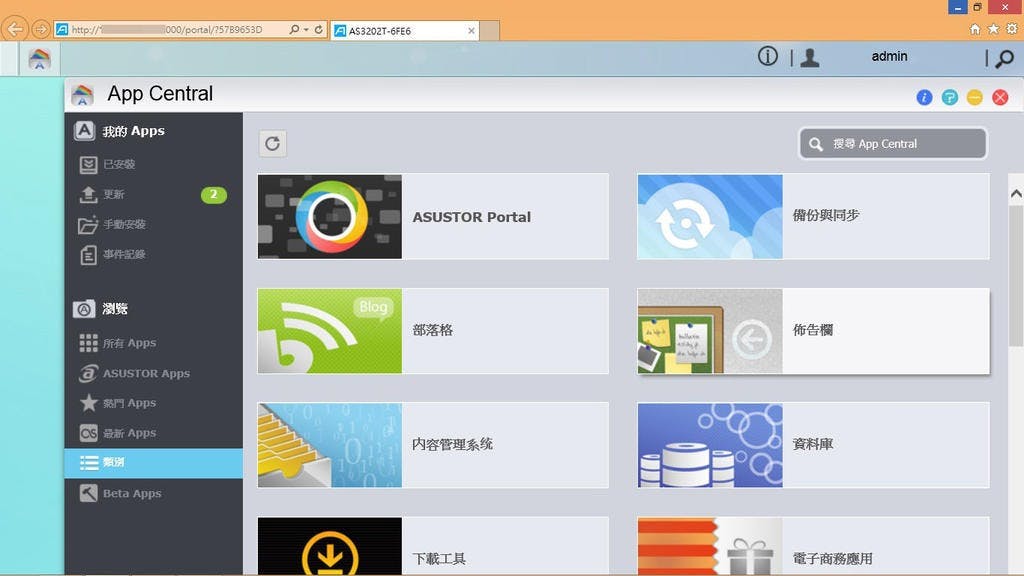Minimize App Central with the yellow button

pyautogui.click(x=974, y=97)
